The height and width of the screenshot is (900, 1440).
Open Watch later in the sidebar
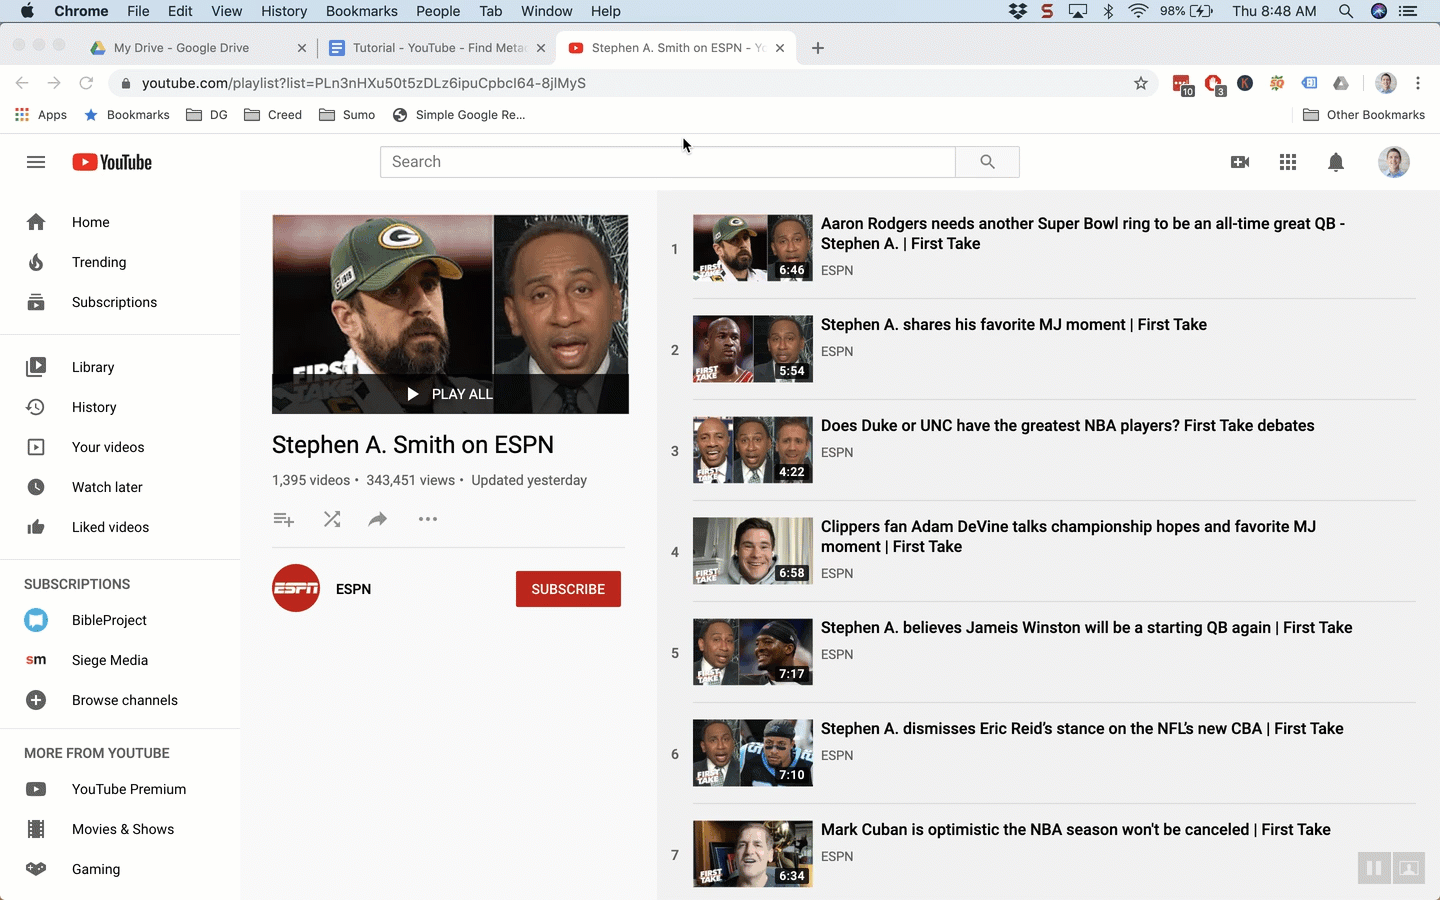[x=120, y=487]
